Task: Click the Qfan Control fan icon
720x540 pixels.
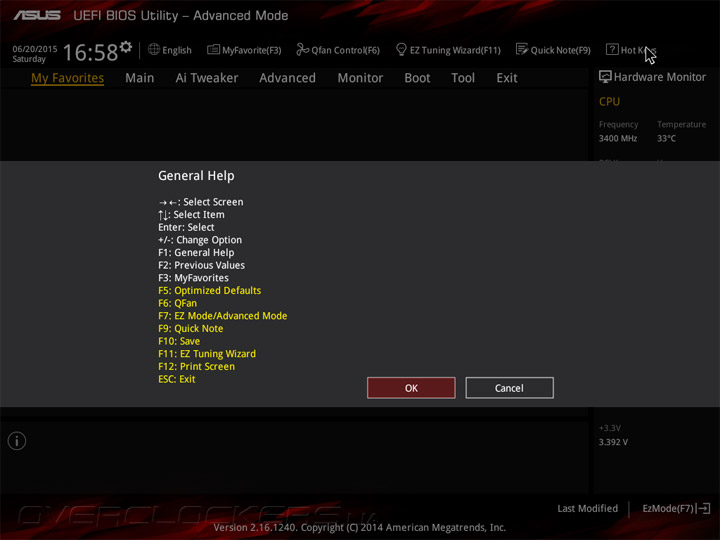Action: (x=302, y=49)
